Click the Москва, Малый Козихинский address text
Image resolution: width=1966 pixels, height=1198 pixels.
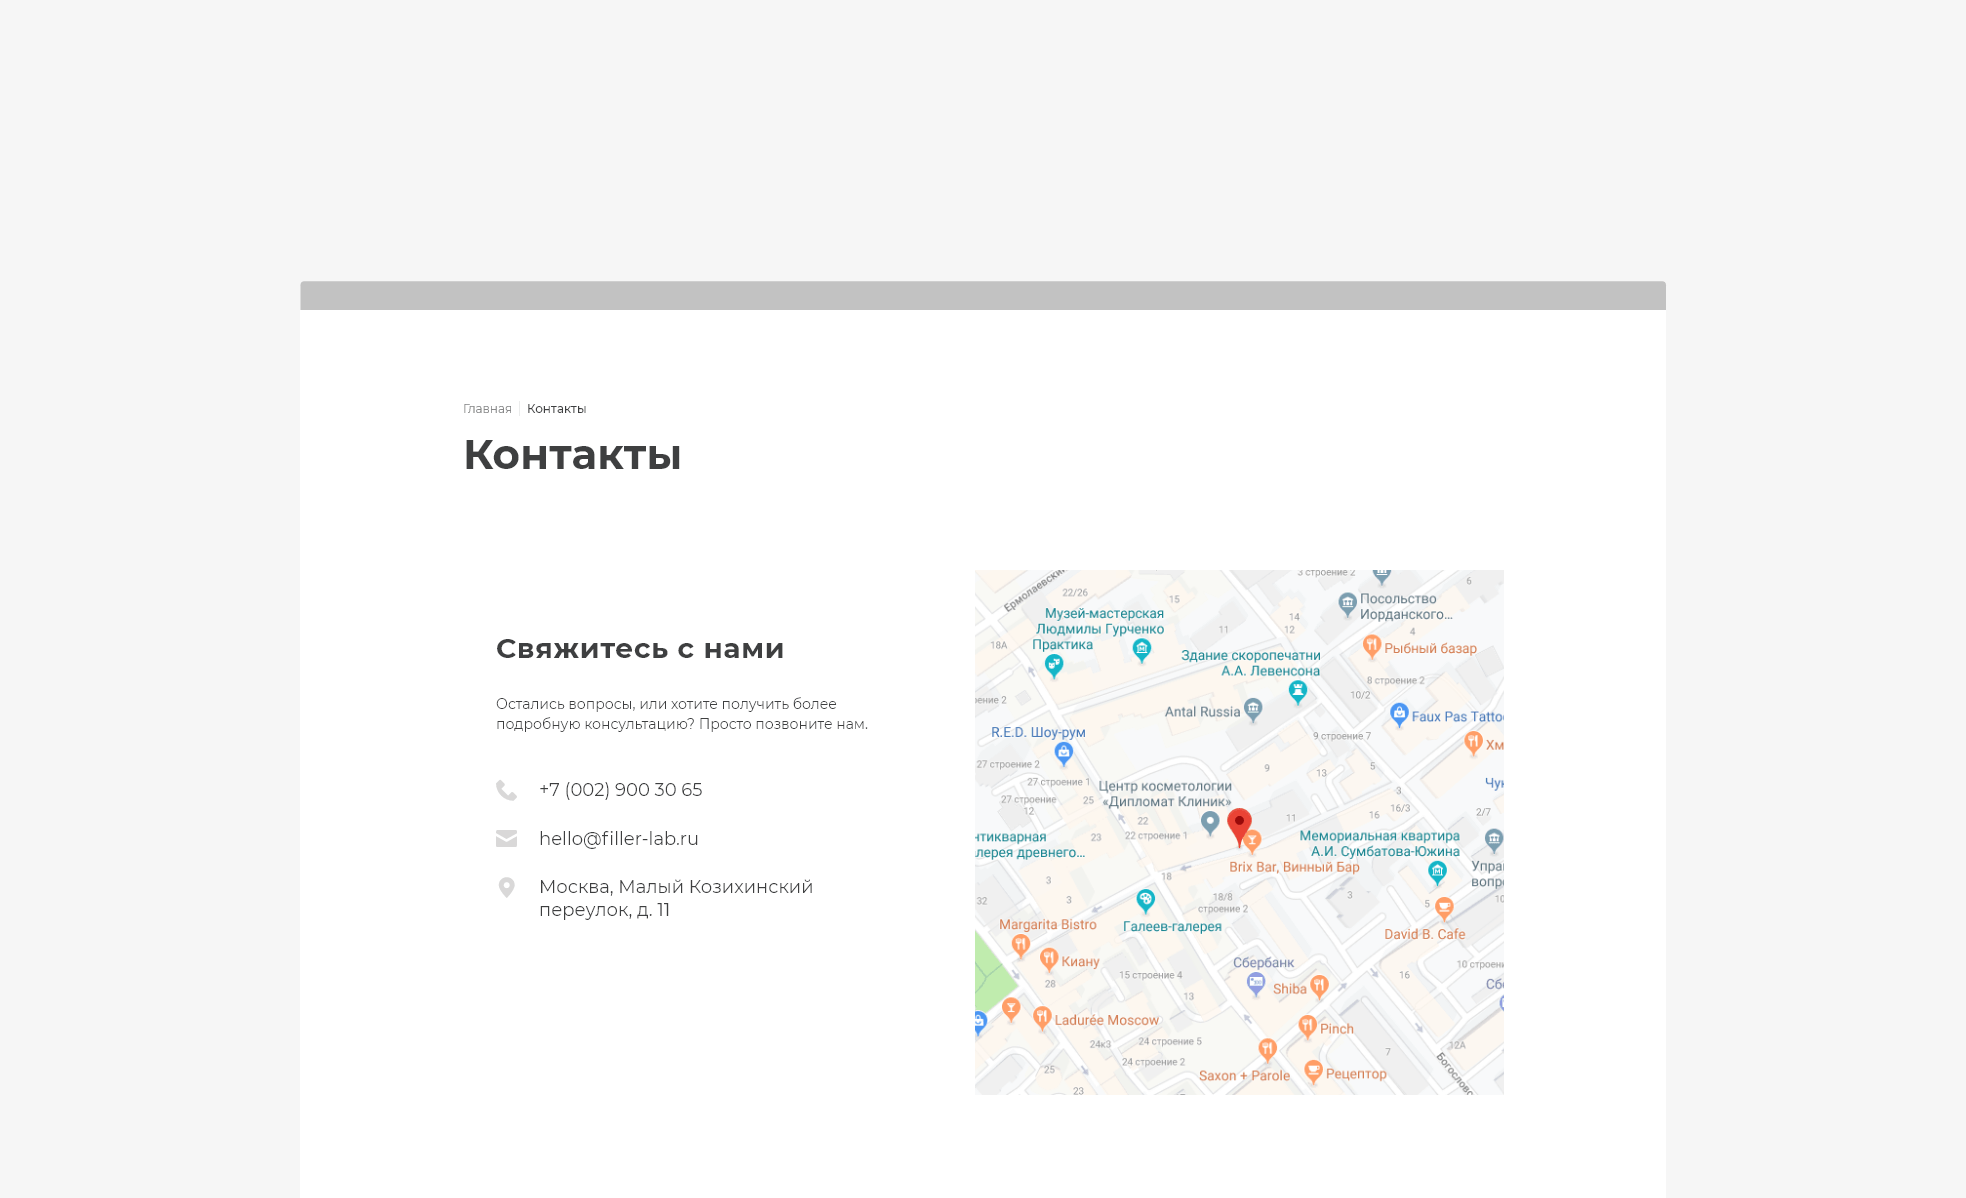click(x=676, y=898)
